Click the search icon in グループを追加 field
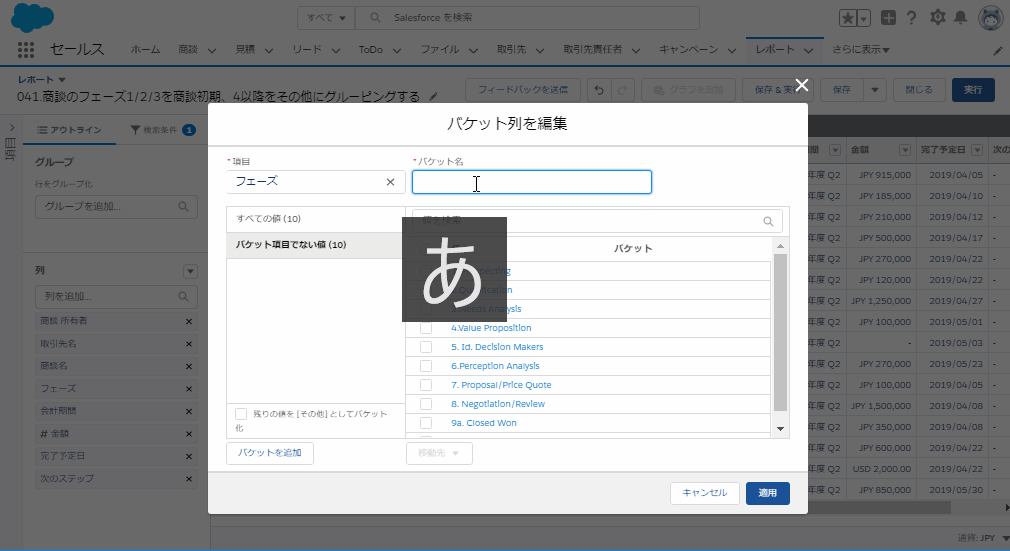This screenshot has height=551, width=1010. [184, 207]
